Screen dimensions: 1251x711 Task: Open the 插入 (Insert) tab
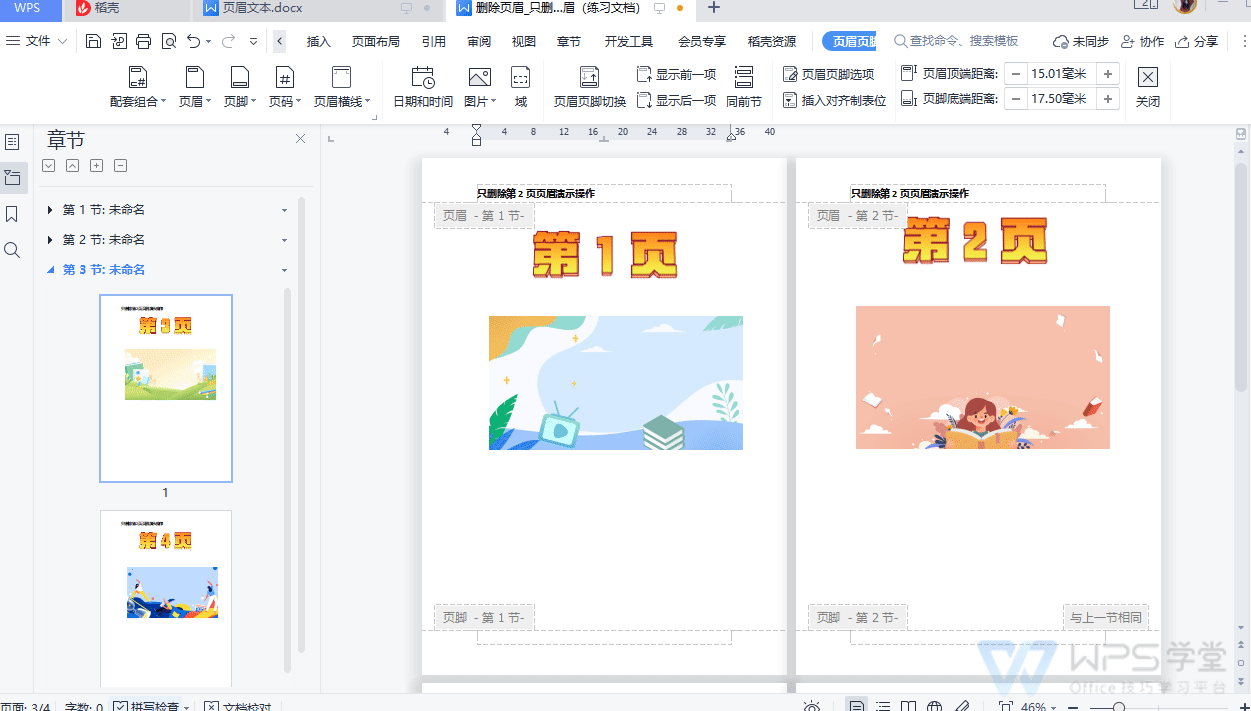click(319, 41)
